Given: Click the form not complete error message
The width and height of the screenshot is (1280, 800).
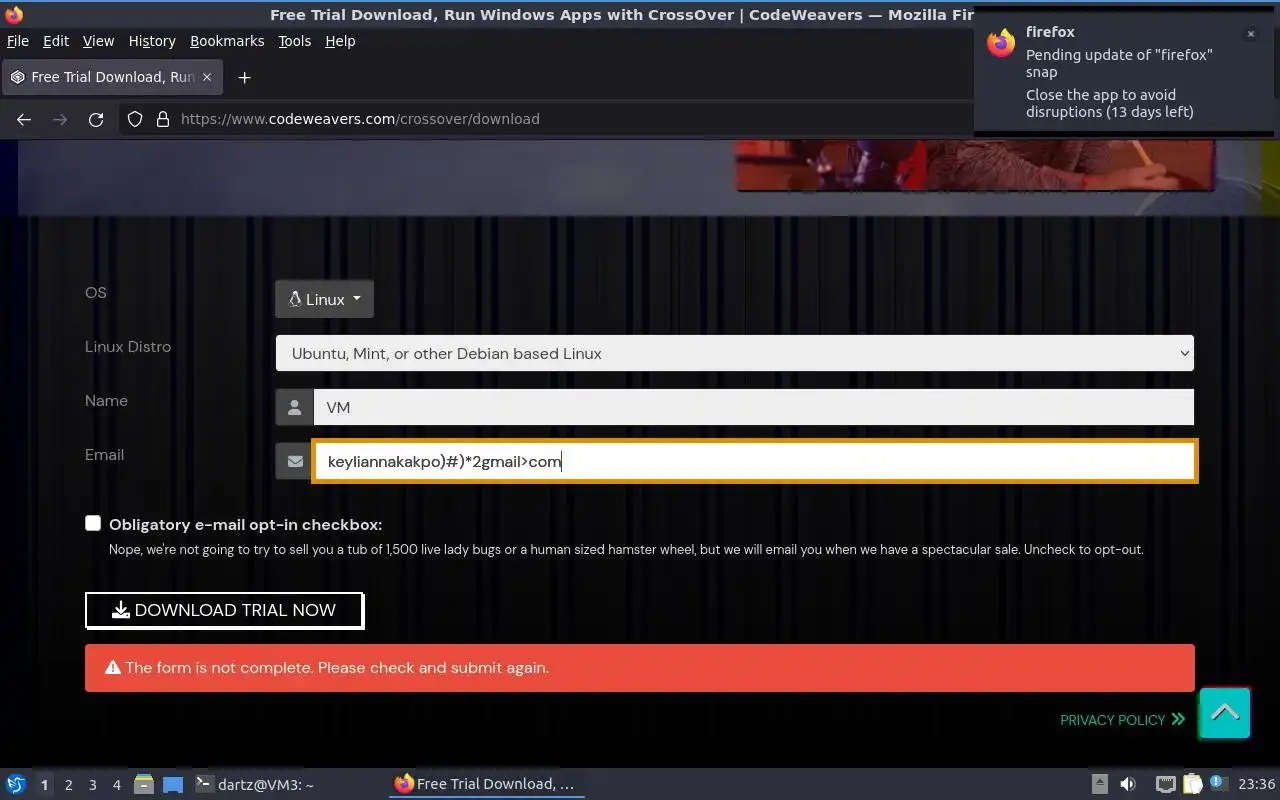Looking at the screenshot, I should [640, 668].
